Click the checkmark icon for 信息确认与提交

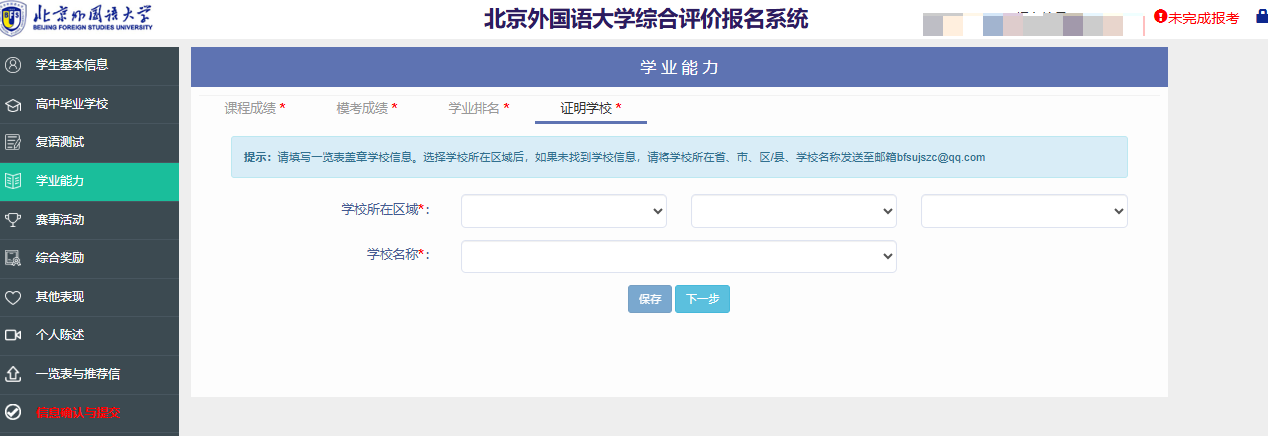point(13,412)
